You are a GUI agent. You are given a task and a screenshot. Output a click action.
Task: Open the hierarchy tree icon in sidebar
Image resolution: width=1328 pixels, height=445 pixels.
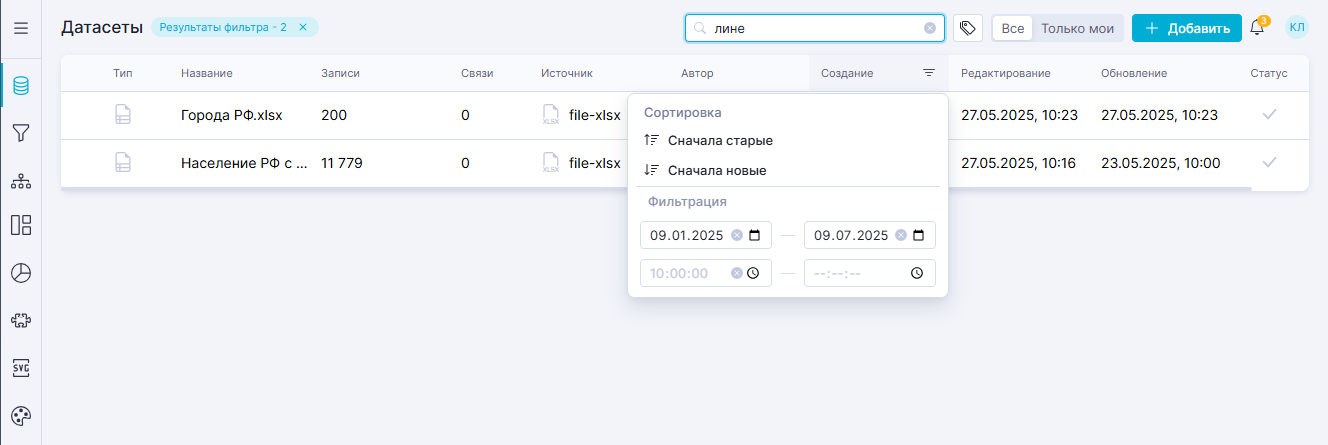click(20, 180)
